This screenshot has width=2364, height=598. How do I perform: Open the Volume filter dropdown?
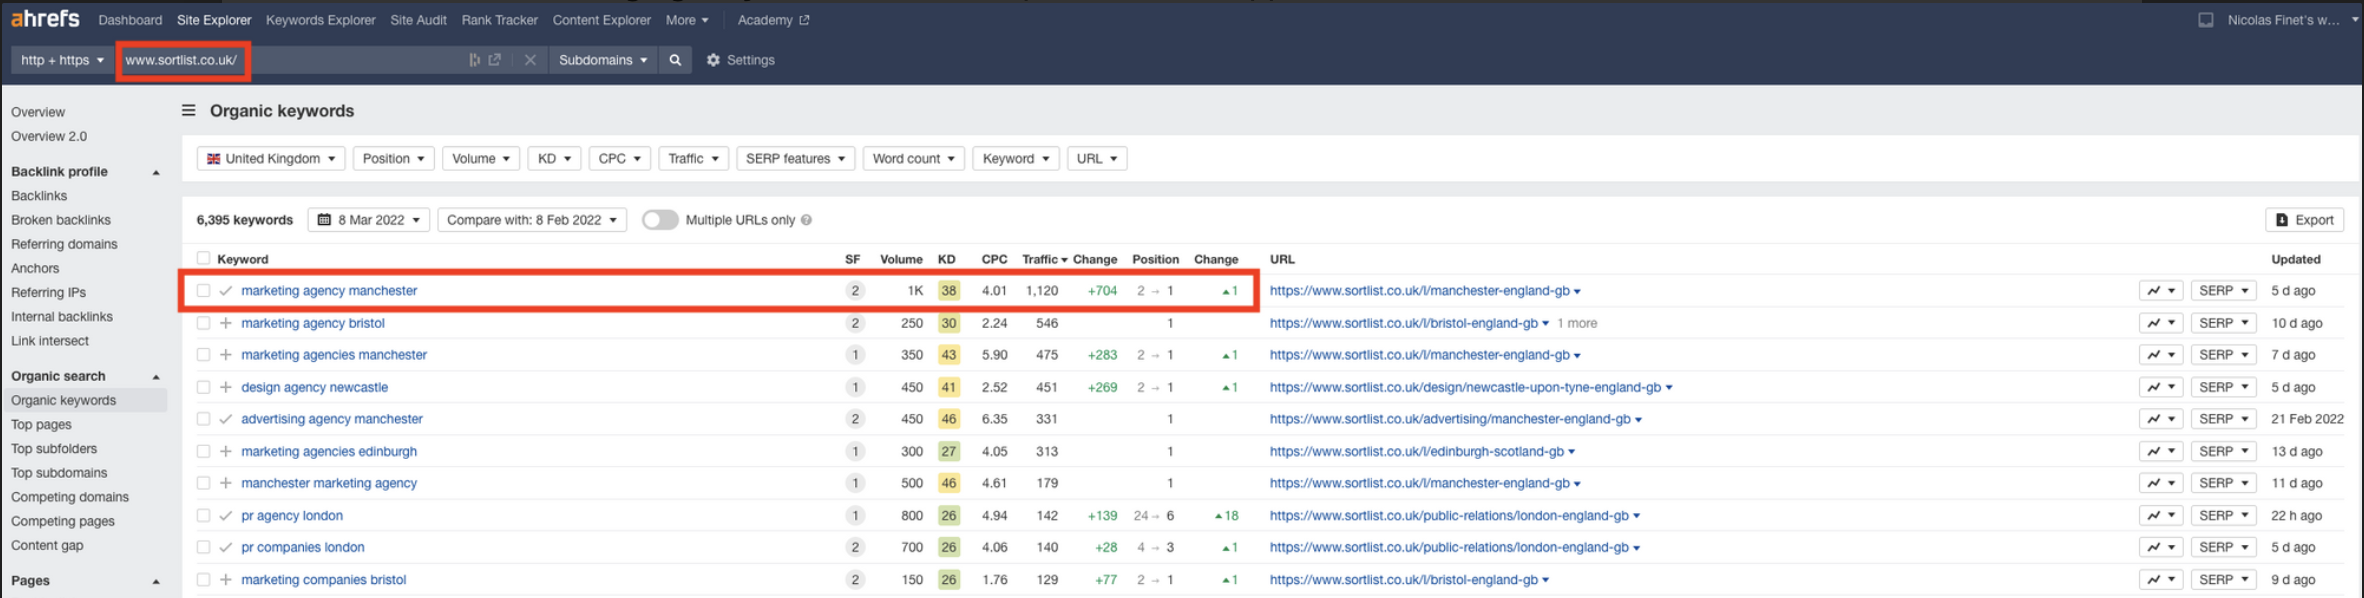click(480, 158)
